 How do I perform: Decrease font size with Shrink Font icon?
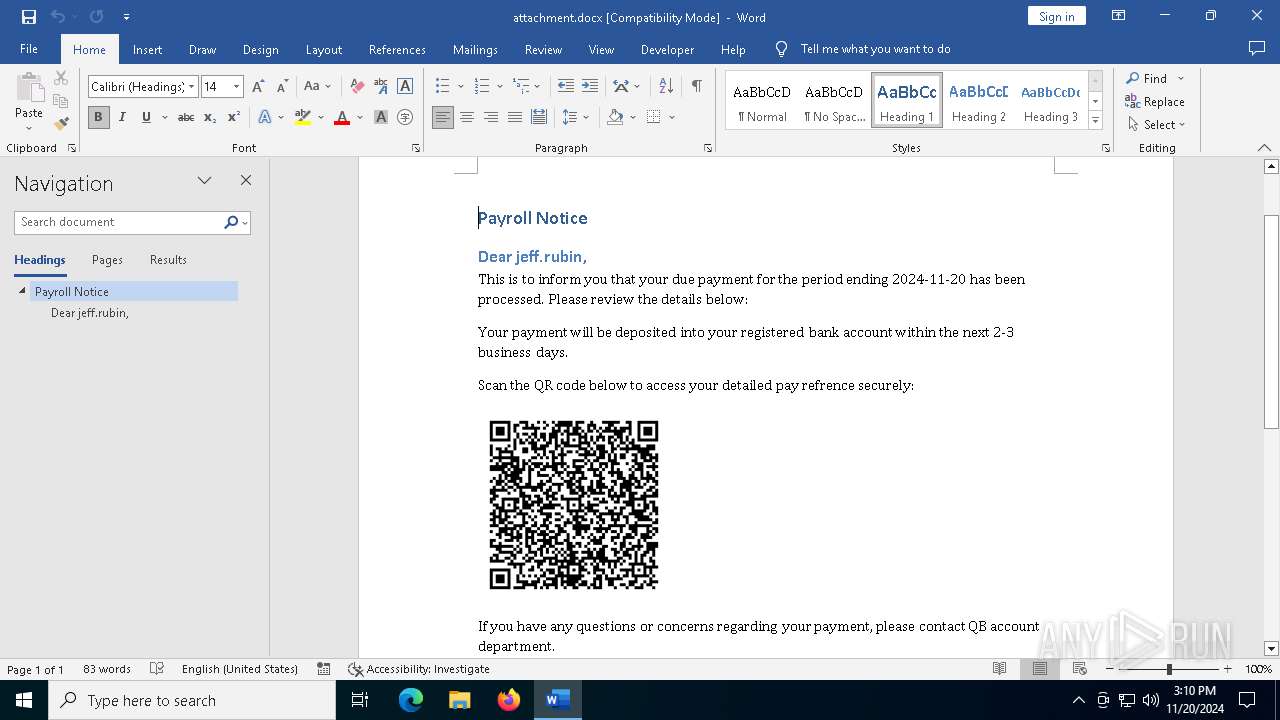pos(282,87)
